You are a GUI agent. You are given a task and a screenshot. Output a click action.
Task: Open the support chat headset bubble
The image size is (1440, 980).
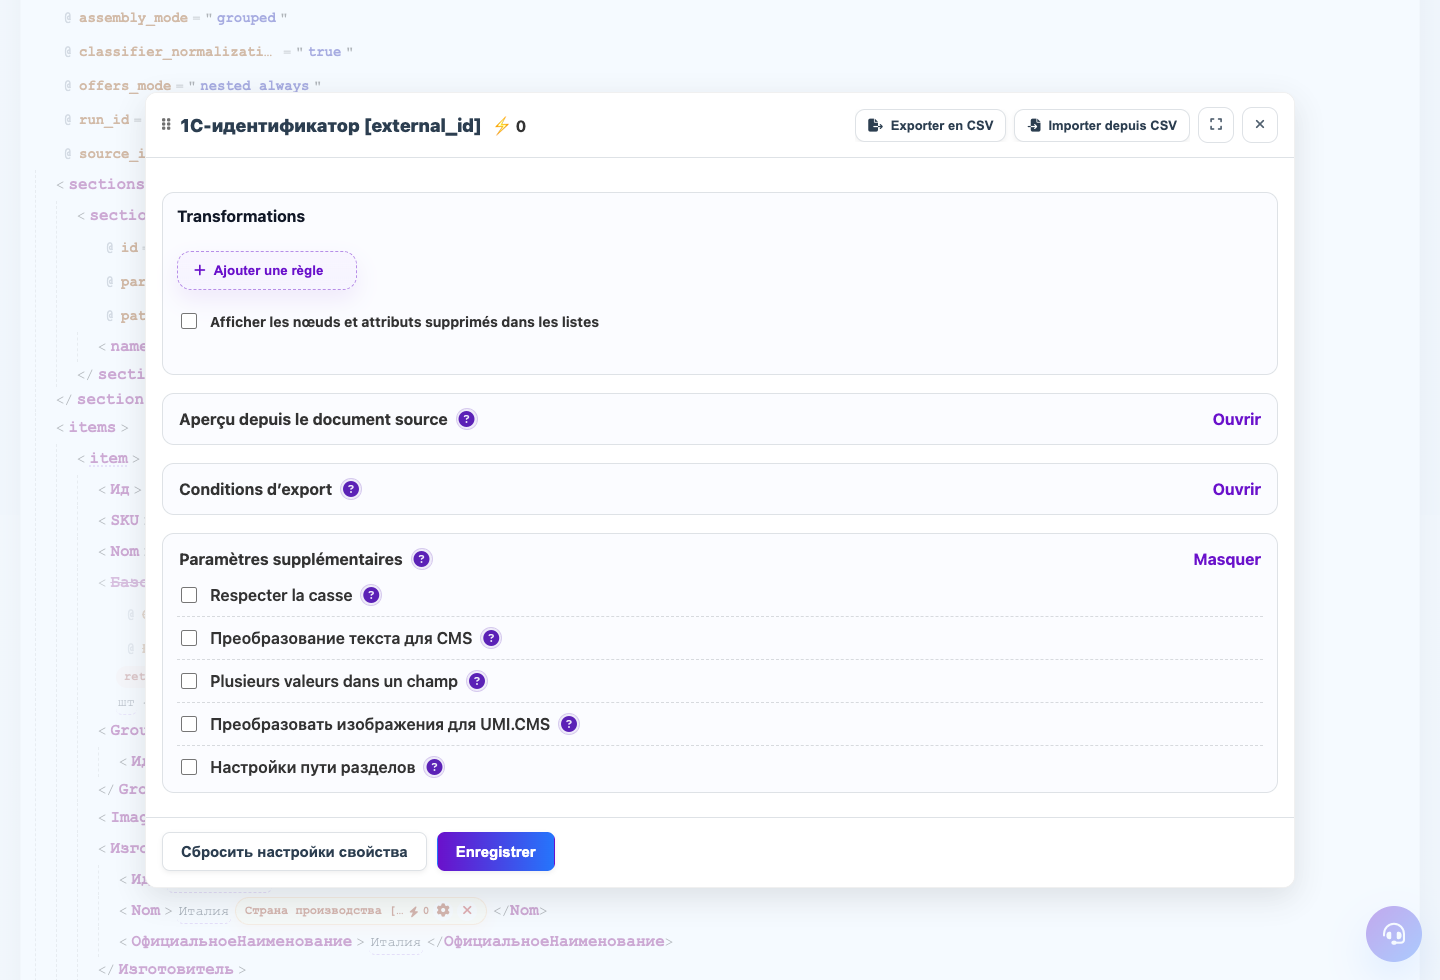coord(1394,934)
